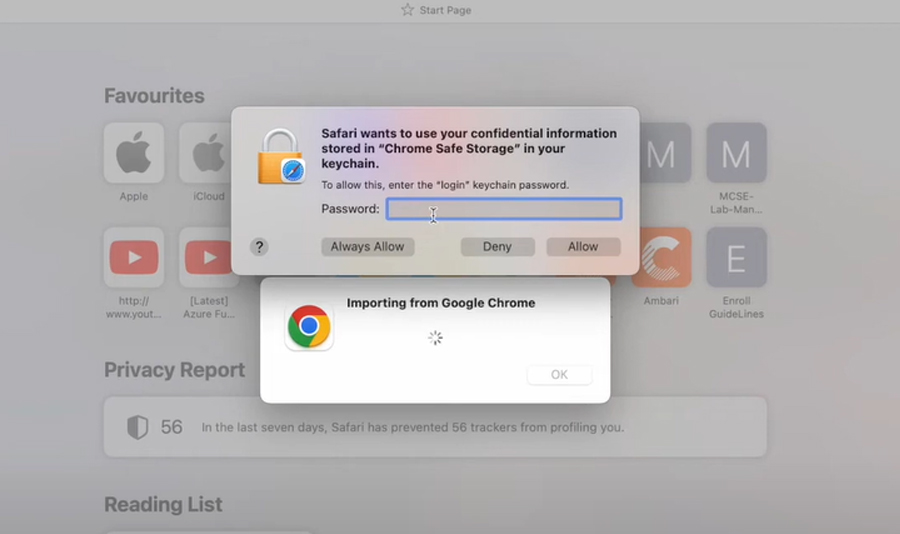Click the import progress spinner
The height and width of the screenshot is (534, 900).
point(435,338)
